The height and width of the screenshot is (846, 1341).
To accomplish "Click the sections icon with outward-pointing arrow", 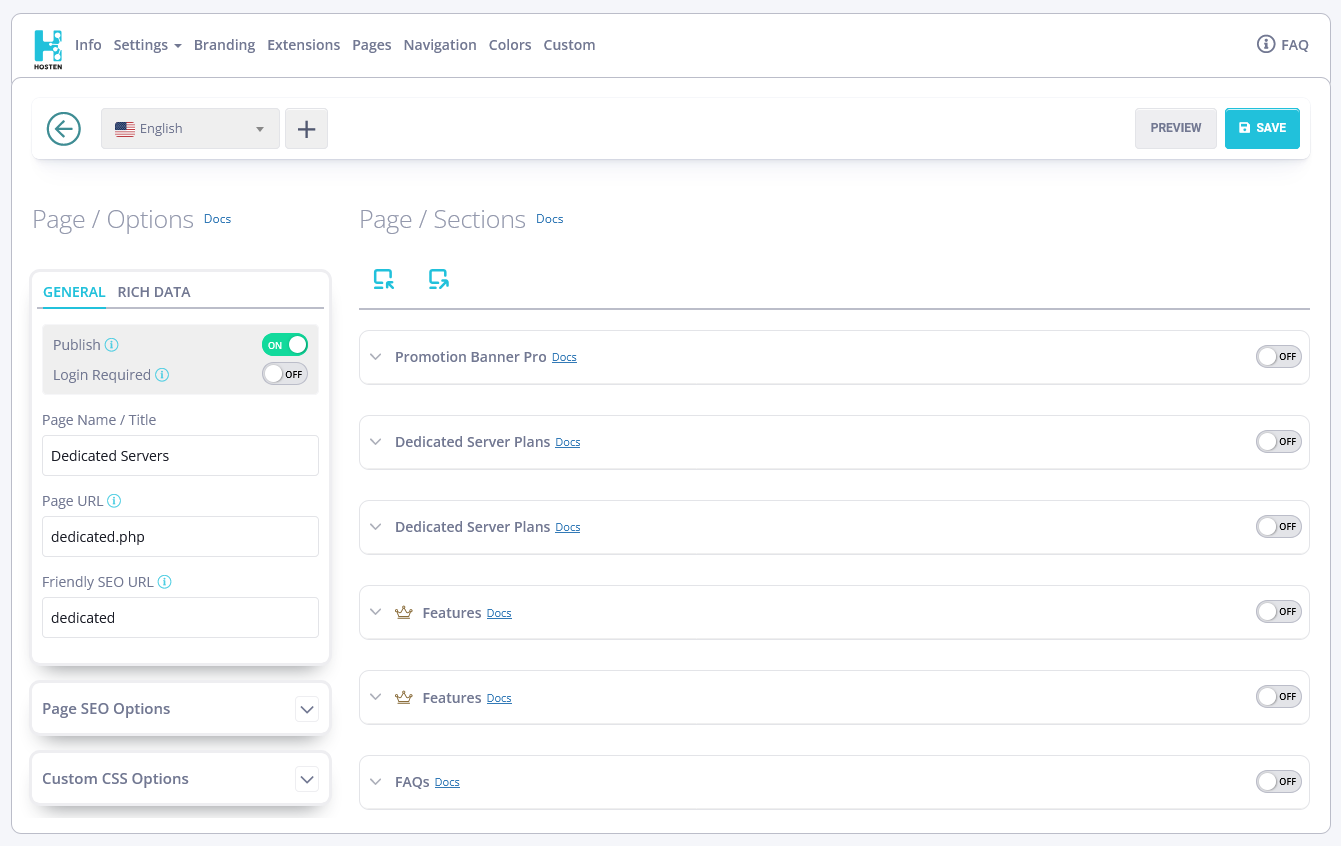I will (438, 279).
